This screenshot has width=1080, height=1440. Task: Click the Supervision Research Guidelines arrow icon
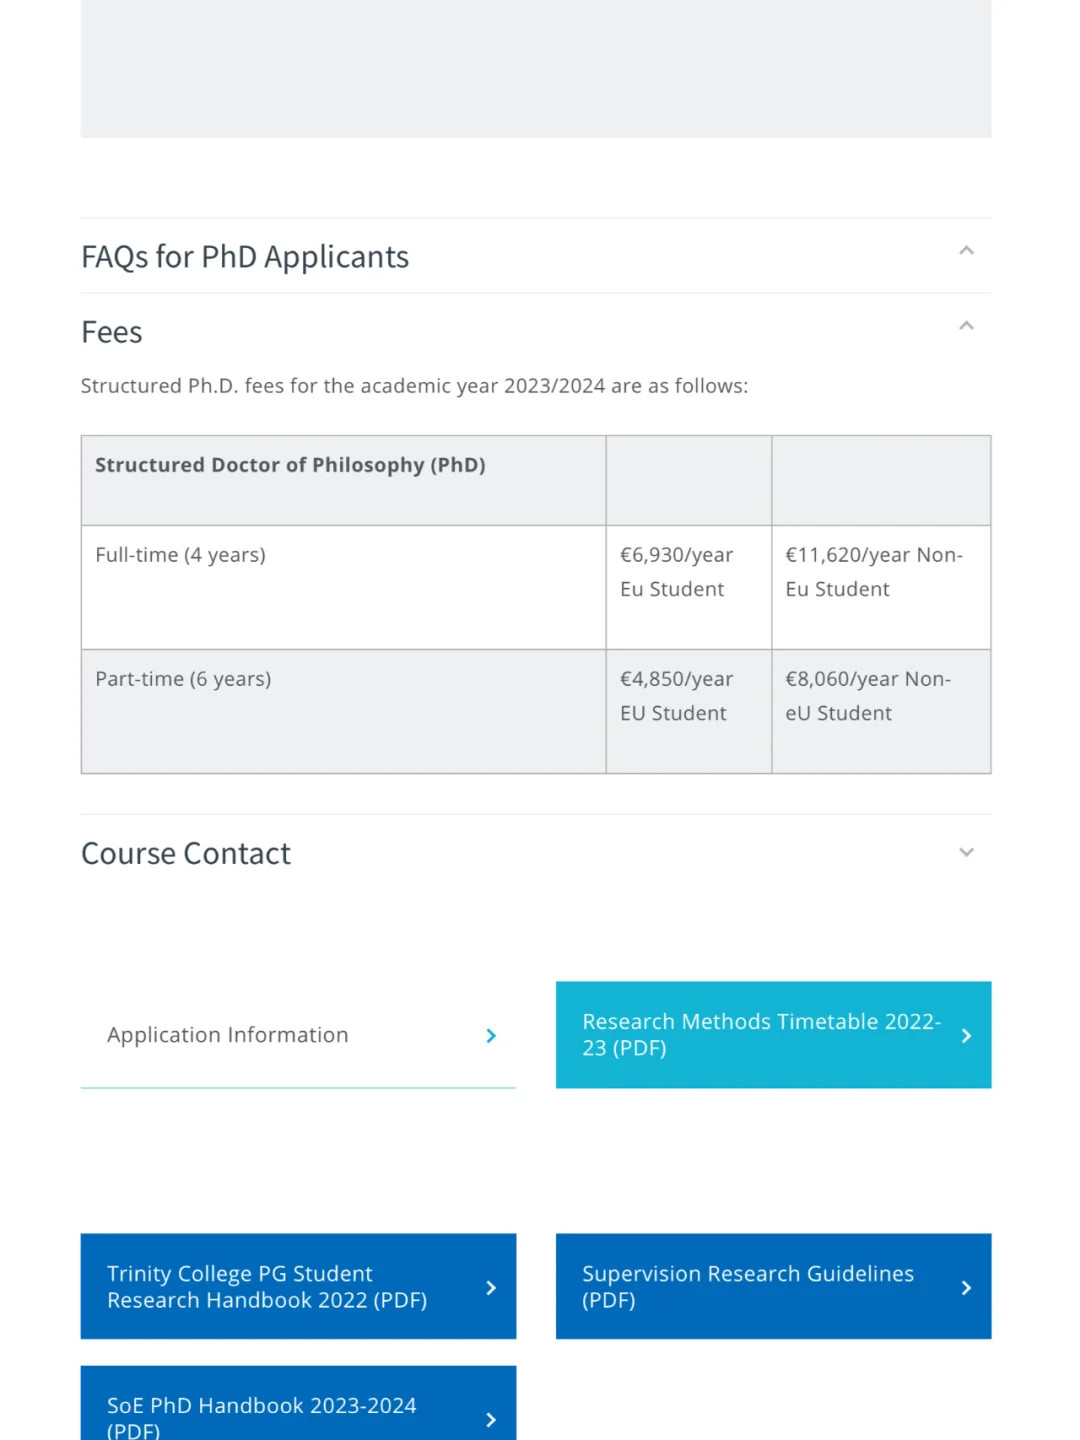[966, 1288]
